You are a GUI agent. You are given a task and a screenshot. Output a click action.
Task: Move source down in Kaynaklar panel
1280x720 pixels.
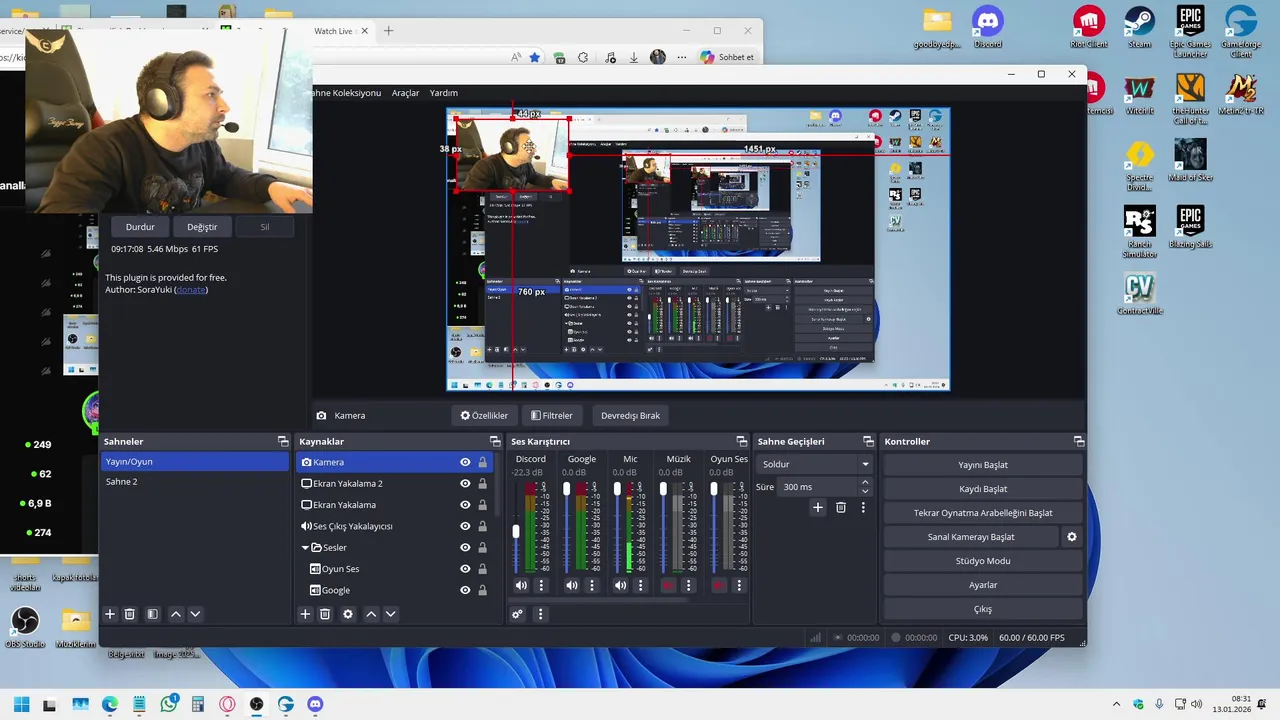[391, 614]
